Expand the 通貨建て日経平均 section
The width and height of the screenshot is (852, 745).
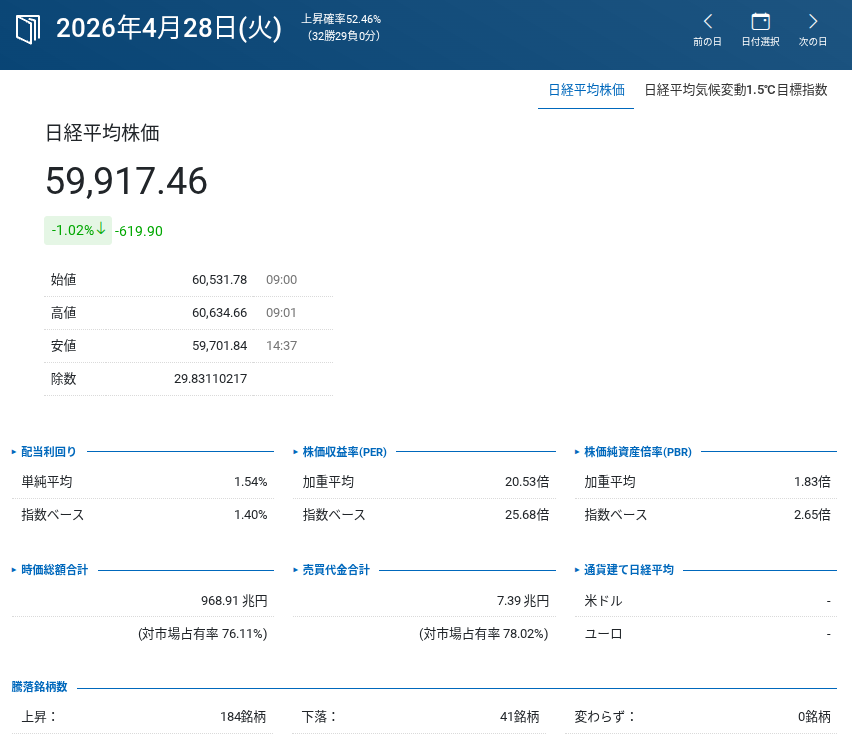(628, 570)
